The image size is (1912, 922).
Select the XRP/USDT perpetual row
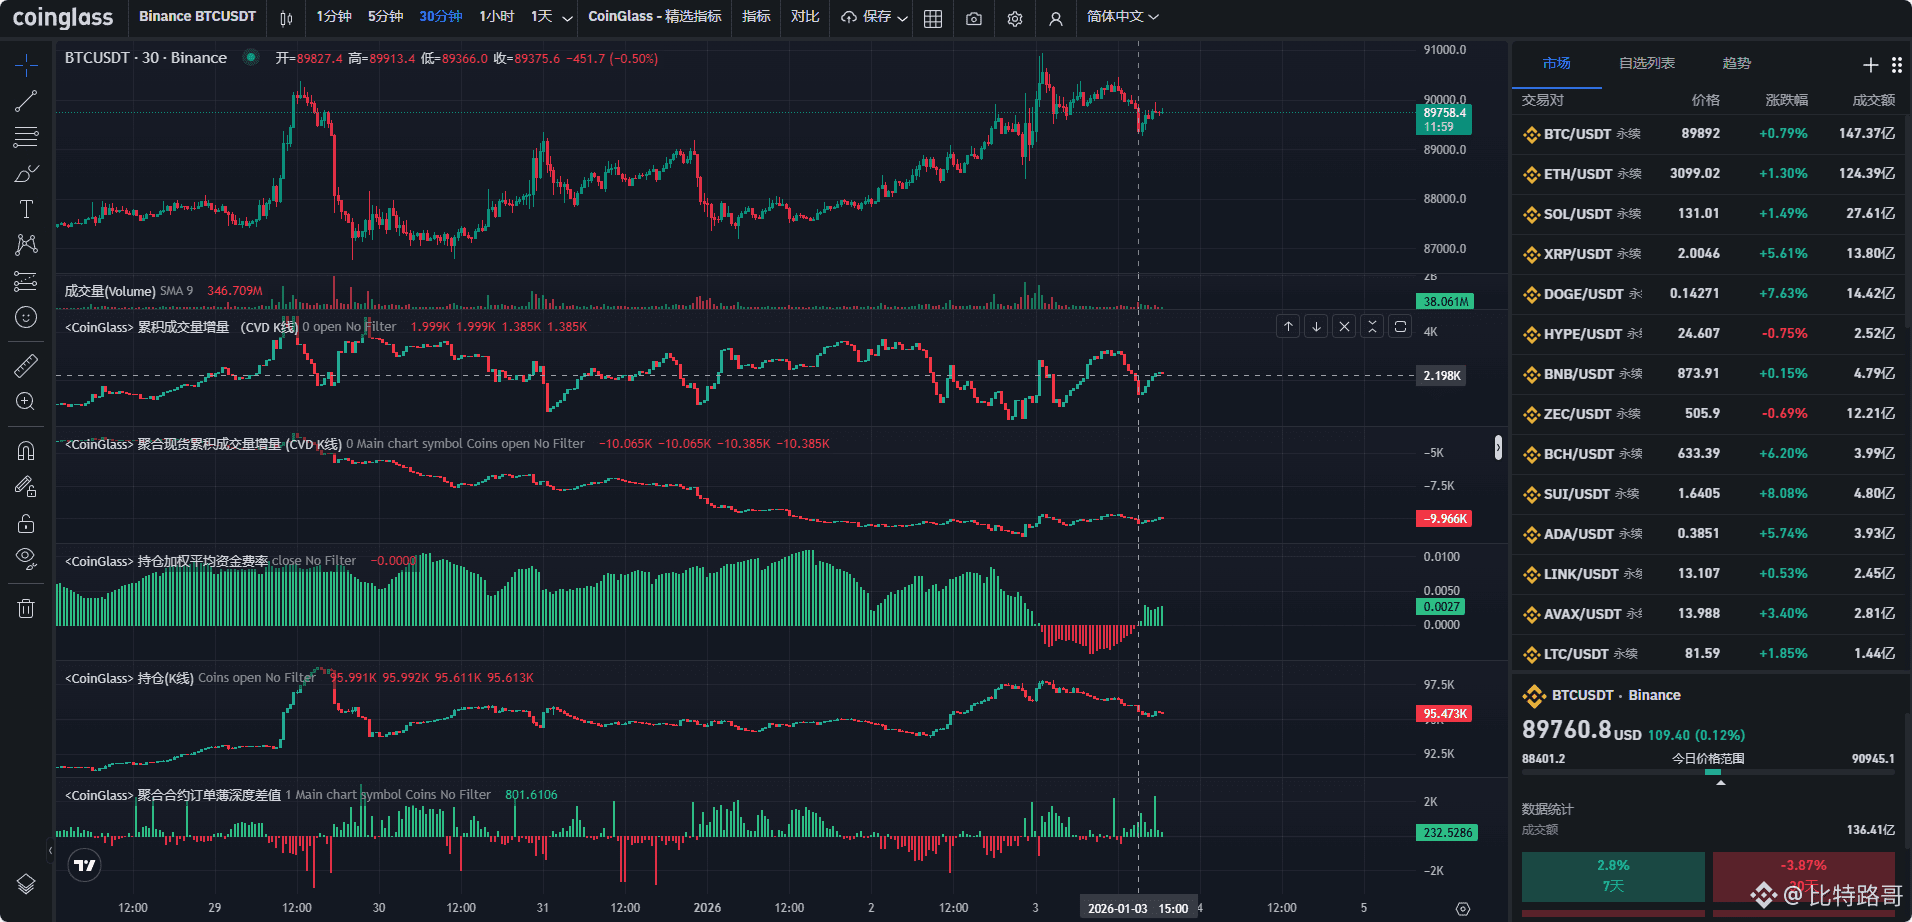pos(1709,254)
